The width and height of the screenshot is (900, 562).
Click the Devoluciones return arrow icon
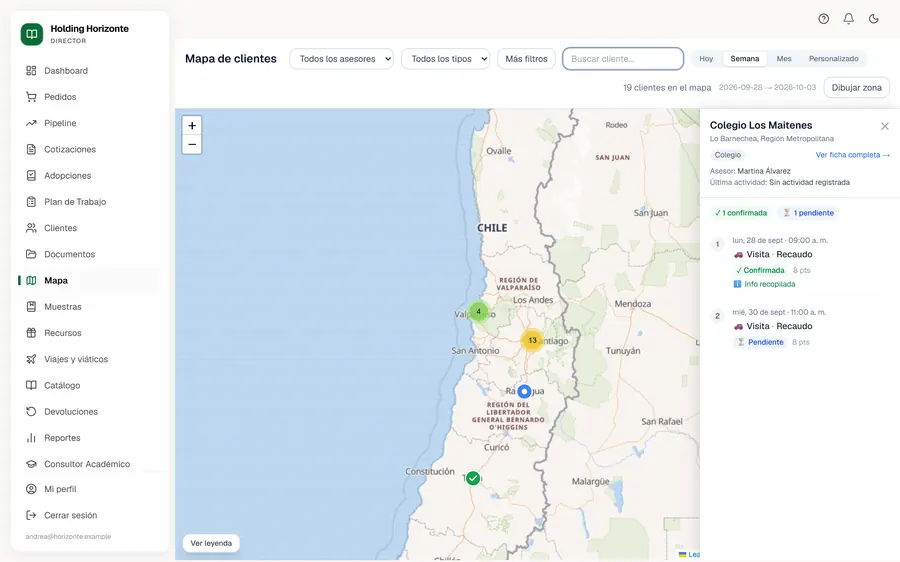31,412
